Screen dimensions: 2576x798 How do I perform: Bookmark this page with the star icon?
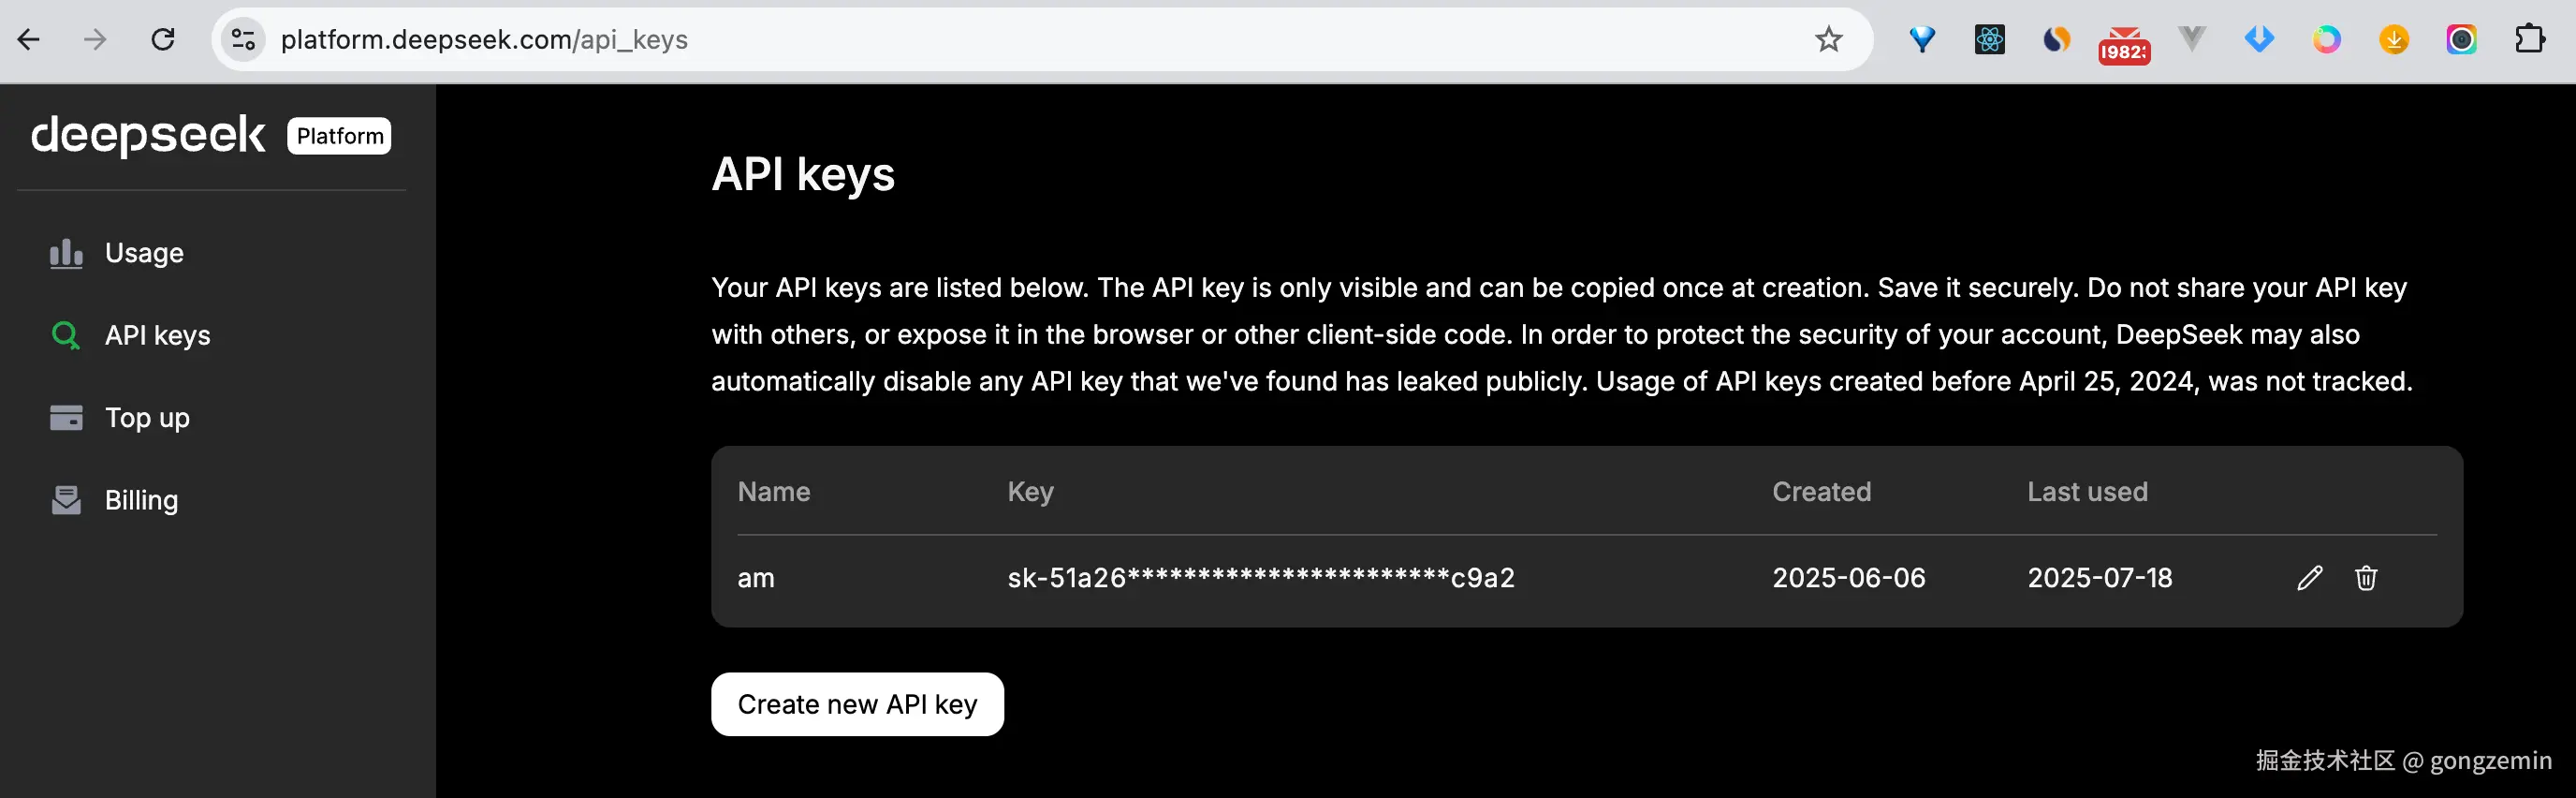click(1828, 40)
